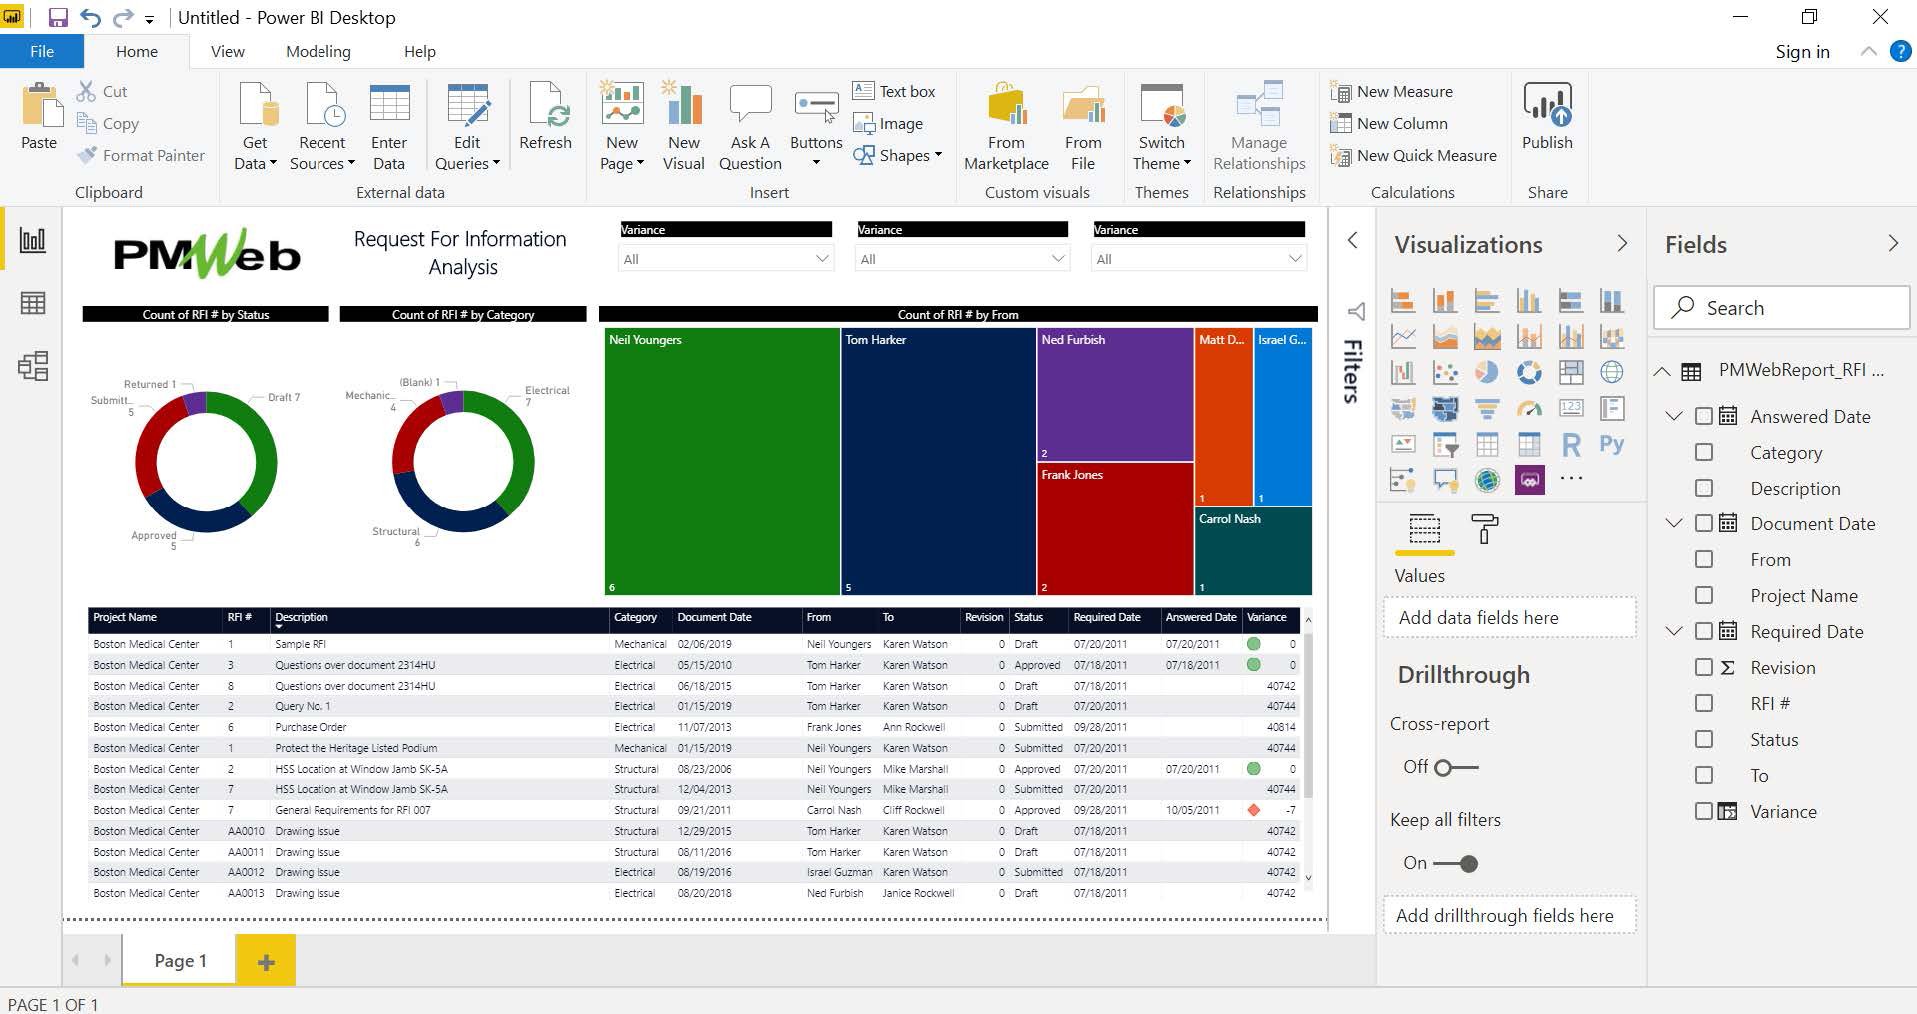Select the scatter chart visualization
1917x1014 pixels.
pyautogui.click(x=1445, y=372)
